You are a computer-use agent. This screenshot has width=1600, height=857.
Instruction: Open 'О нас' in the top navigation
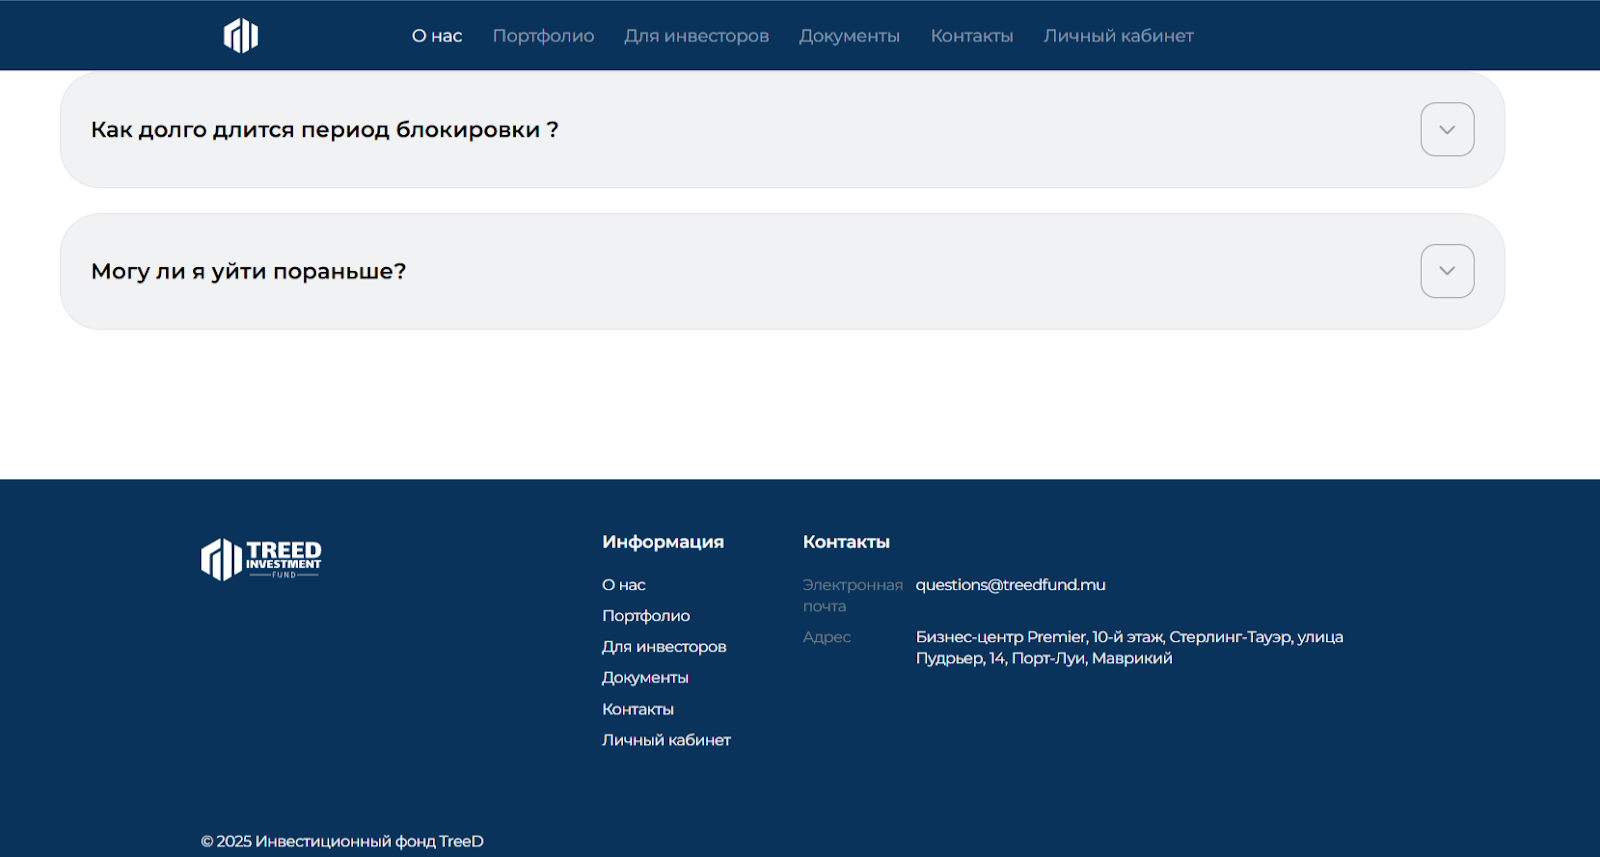(437, 36)
